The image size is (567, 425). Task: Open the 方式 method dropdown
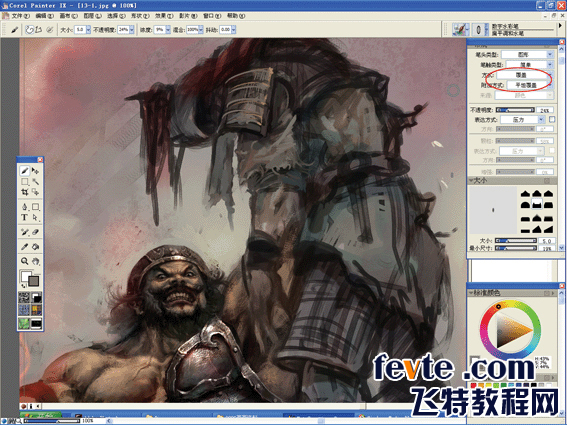click(524, 75)
